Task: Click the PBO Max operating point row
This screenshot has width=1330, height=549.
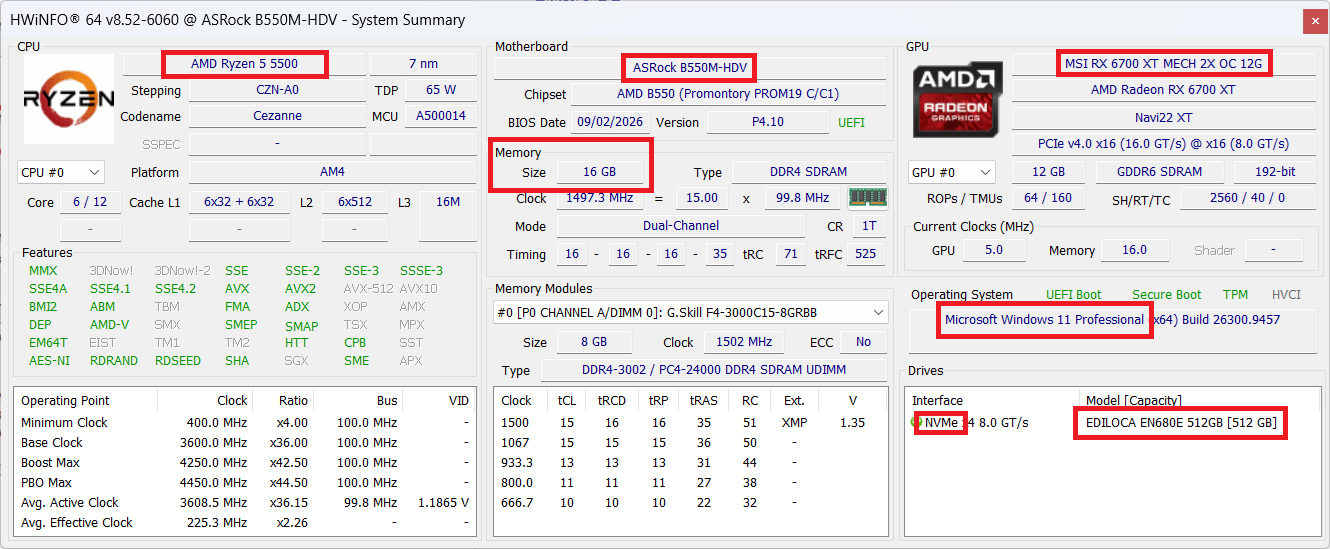Action: point(245,483)
